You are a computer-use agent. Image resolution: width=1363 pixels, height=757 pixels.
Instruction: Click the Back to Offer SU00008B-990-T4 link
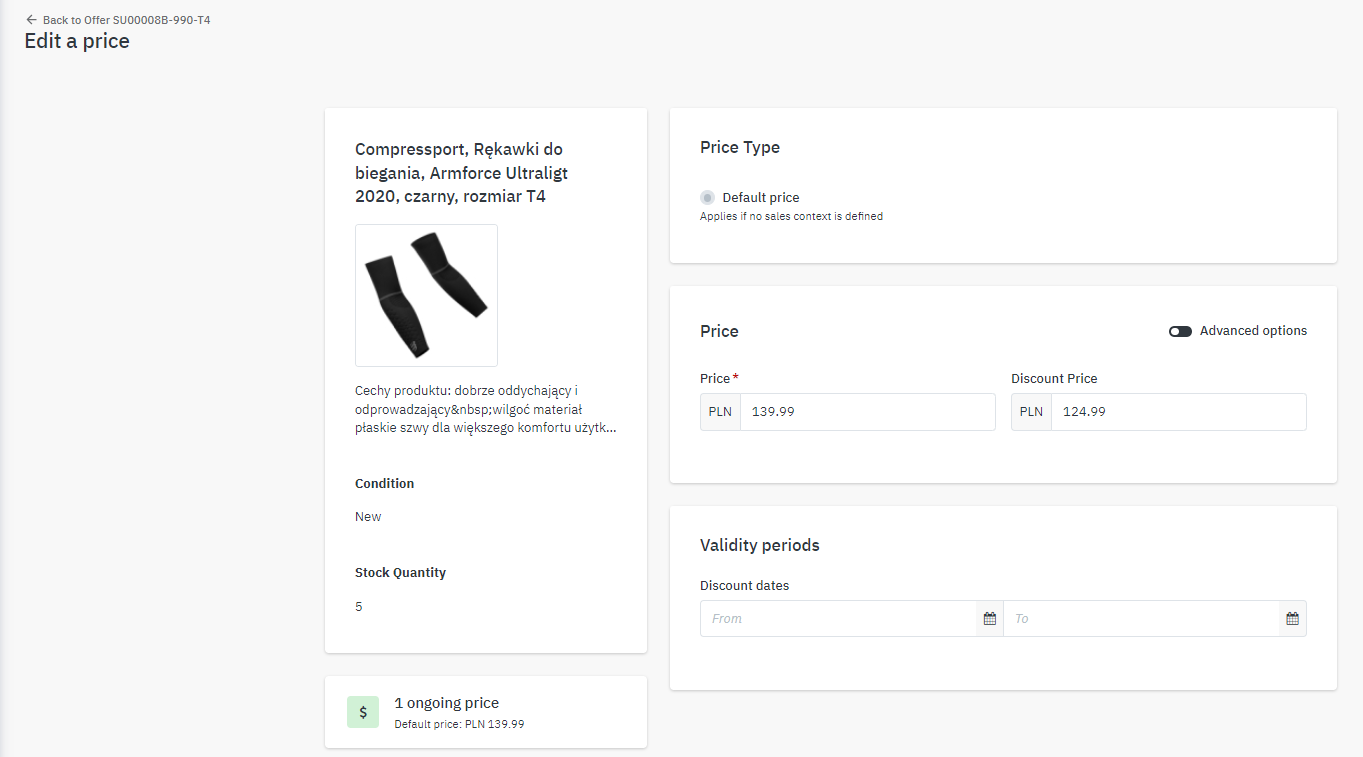pos(126,20)
